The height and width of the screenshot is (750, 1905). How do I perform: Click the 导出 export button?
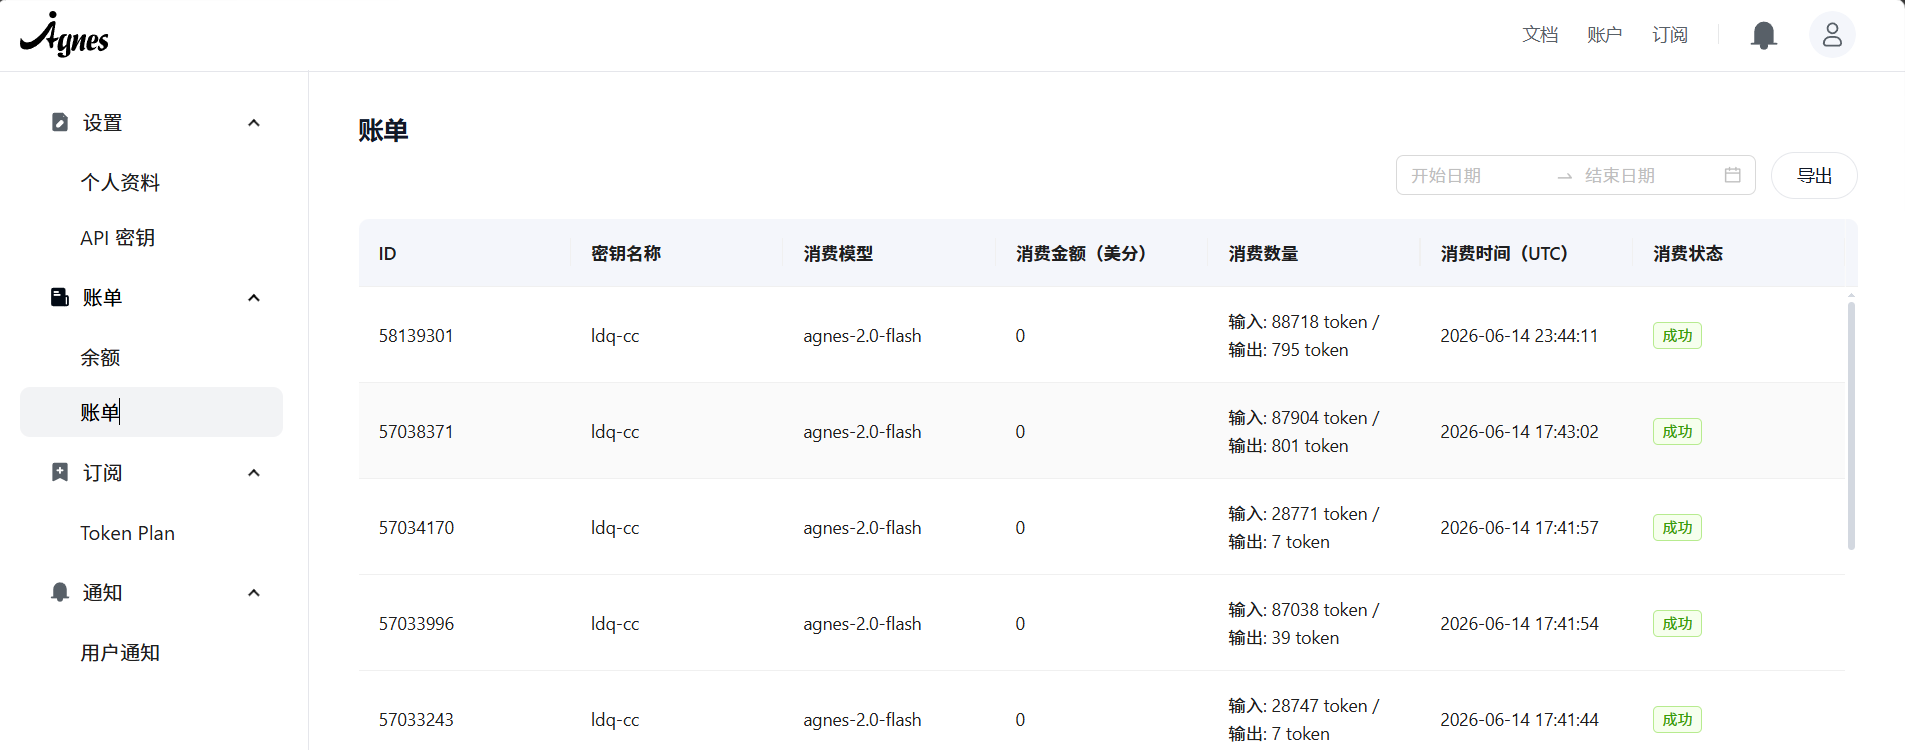[1814, 176]
